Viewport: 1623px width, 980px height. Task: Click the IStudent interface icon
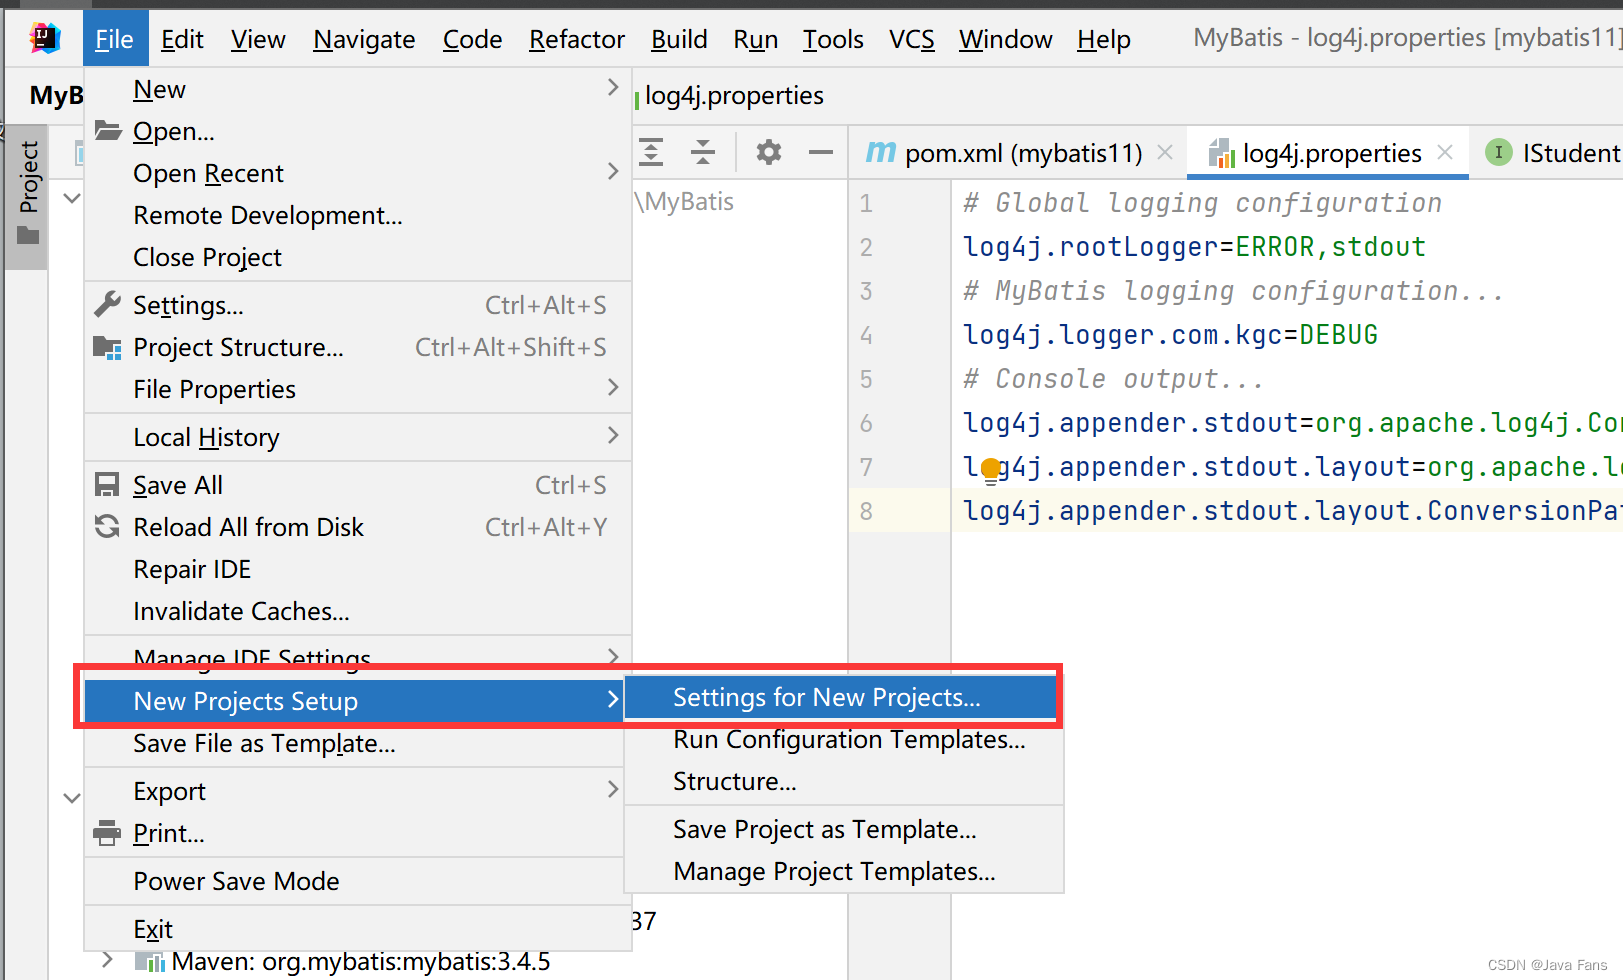point(1498,152)
